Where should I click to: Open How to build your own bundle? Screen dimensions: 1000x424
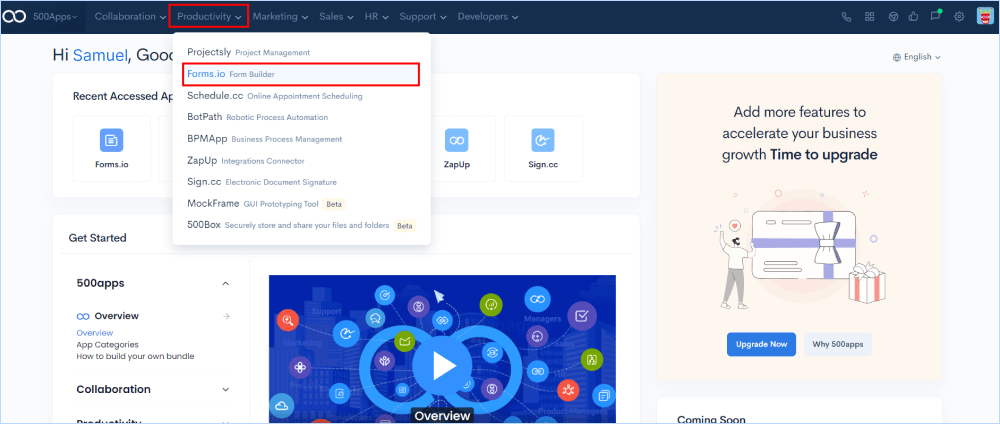tap(135, 356)
